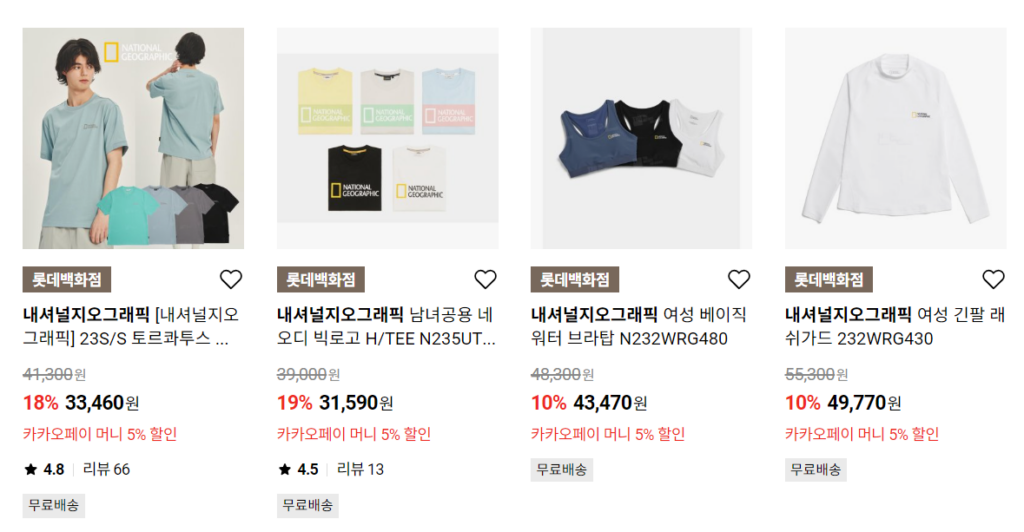Open the five big-logo tees product image
Viewport: 1024px width, 532px height.
[x=387, y=138]
